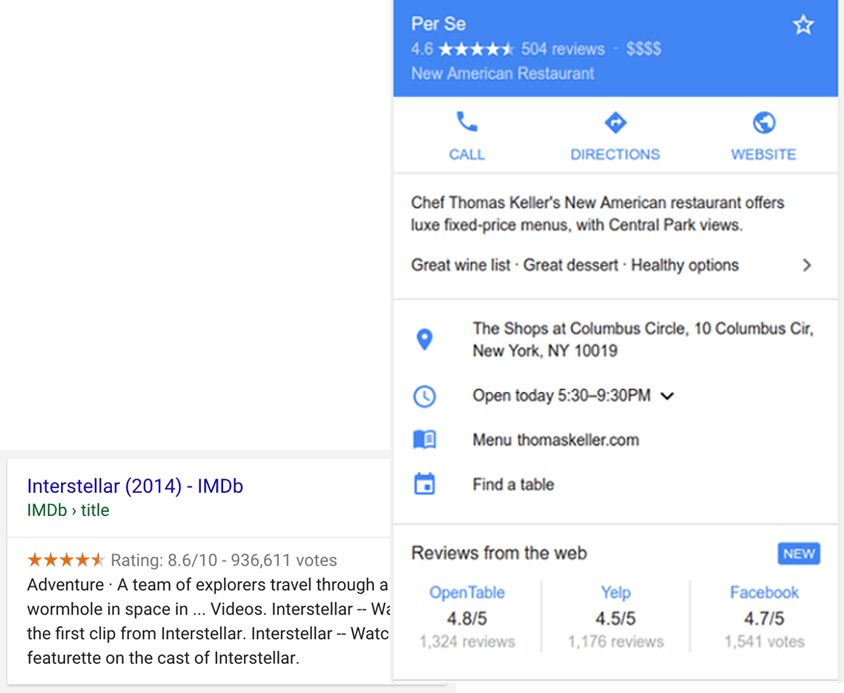Click the New American Restaurant category text
Screen dimensions: 844x693
502,73
